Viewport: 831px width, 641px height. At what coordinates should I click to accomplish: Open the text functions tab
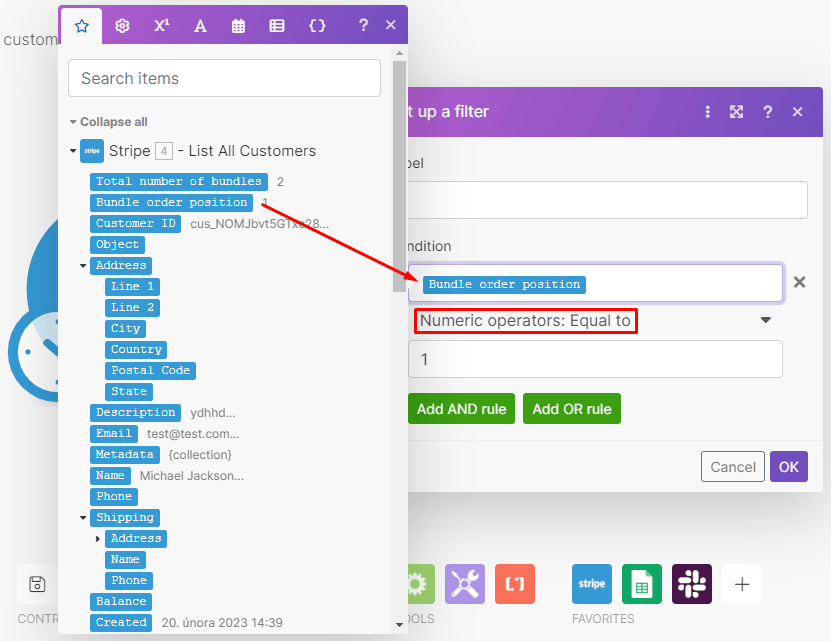(199, 25)
